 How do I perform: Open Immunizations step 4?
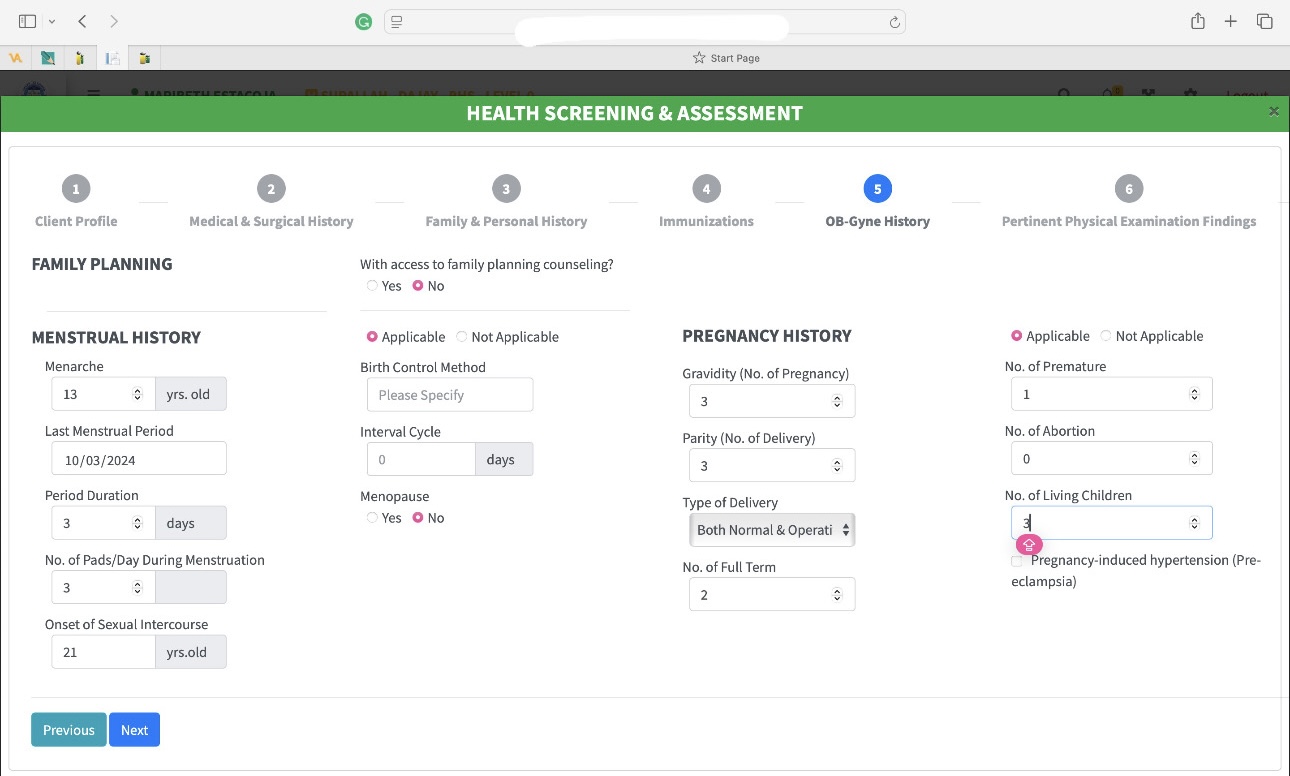click(706, 189)
